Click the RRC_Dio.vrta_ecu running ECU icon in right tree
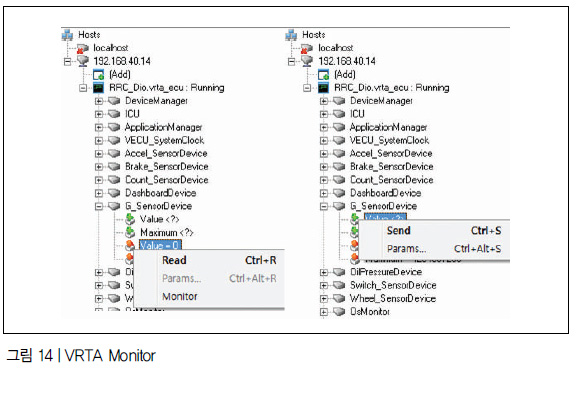This screenshot has height=394, width=578. [323, 88]
